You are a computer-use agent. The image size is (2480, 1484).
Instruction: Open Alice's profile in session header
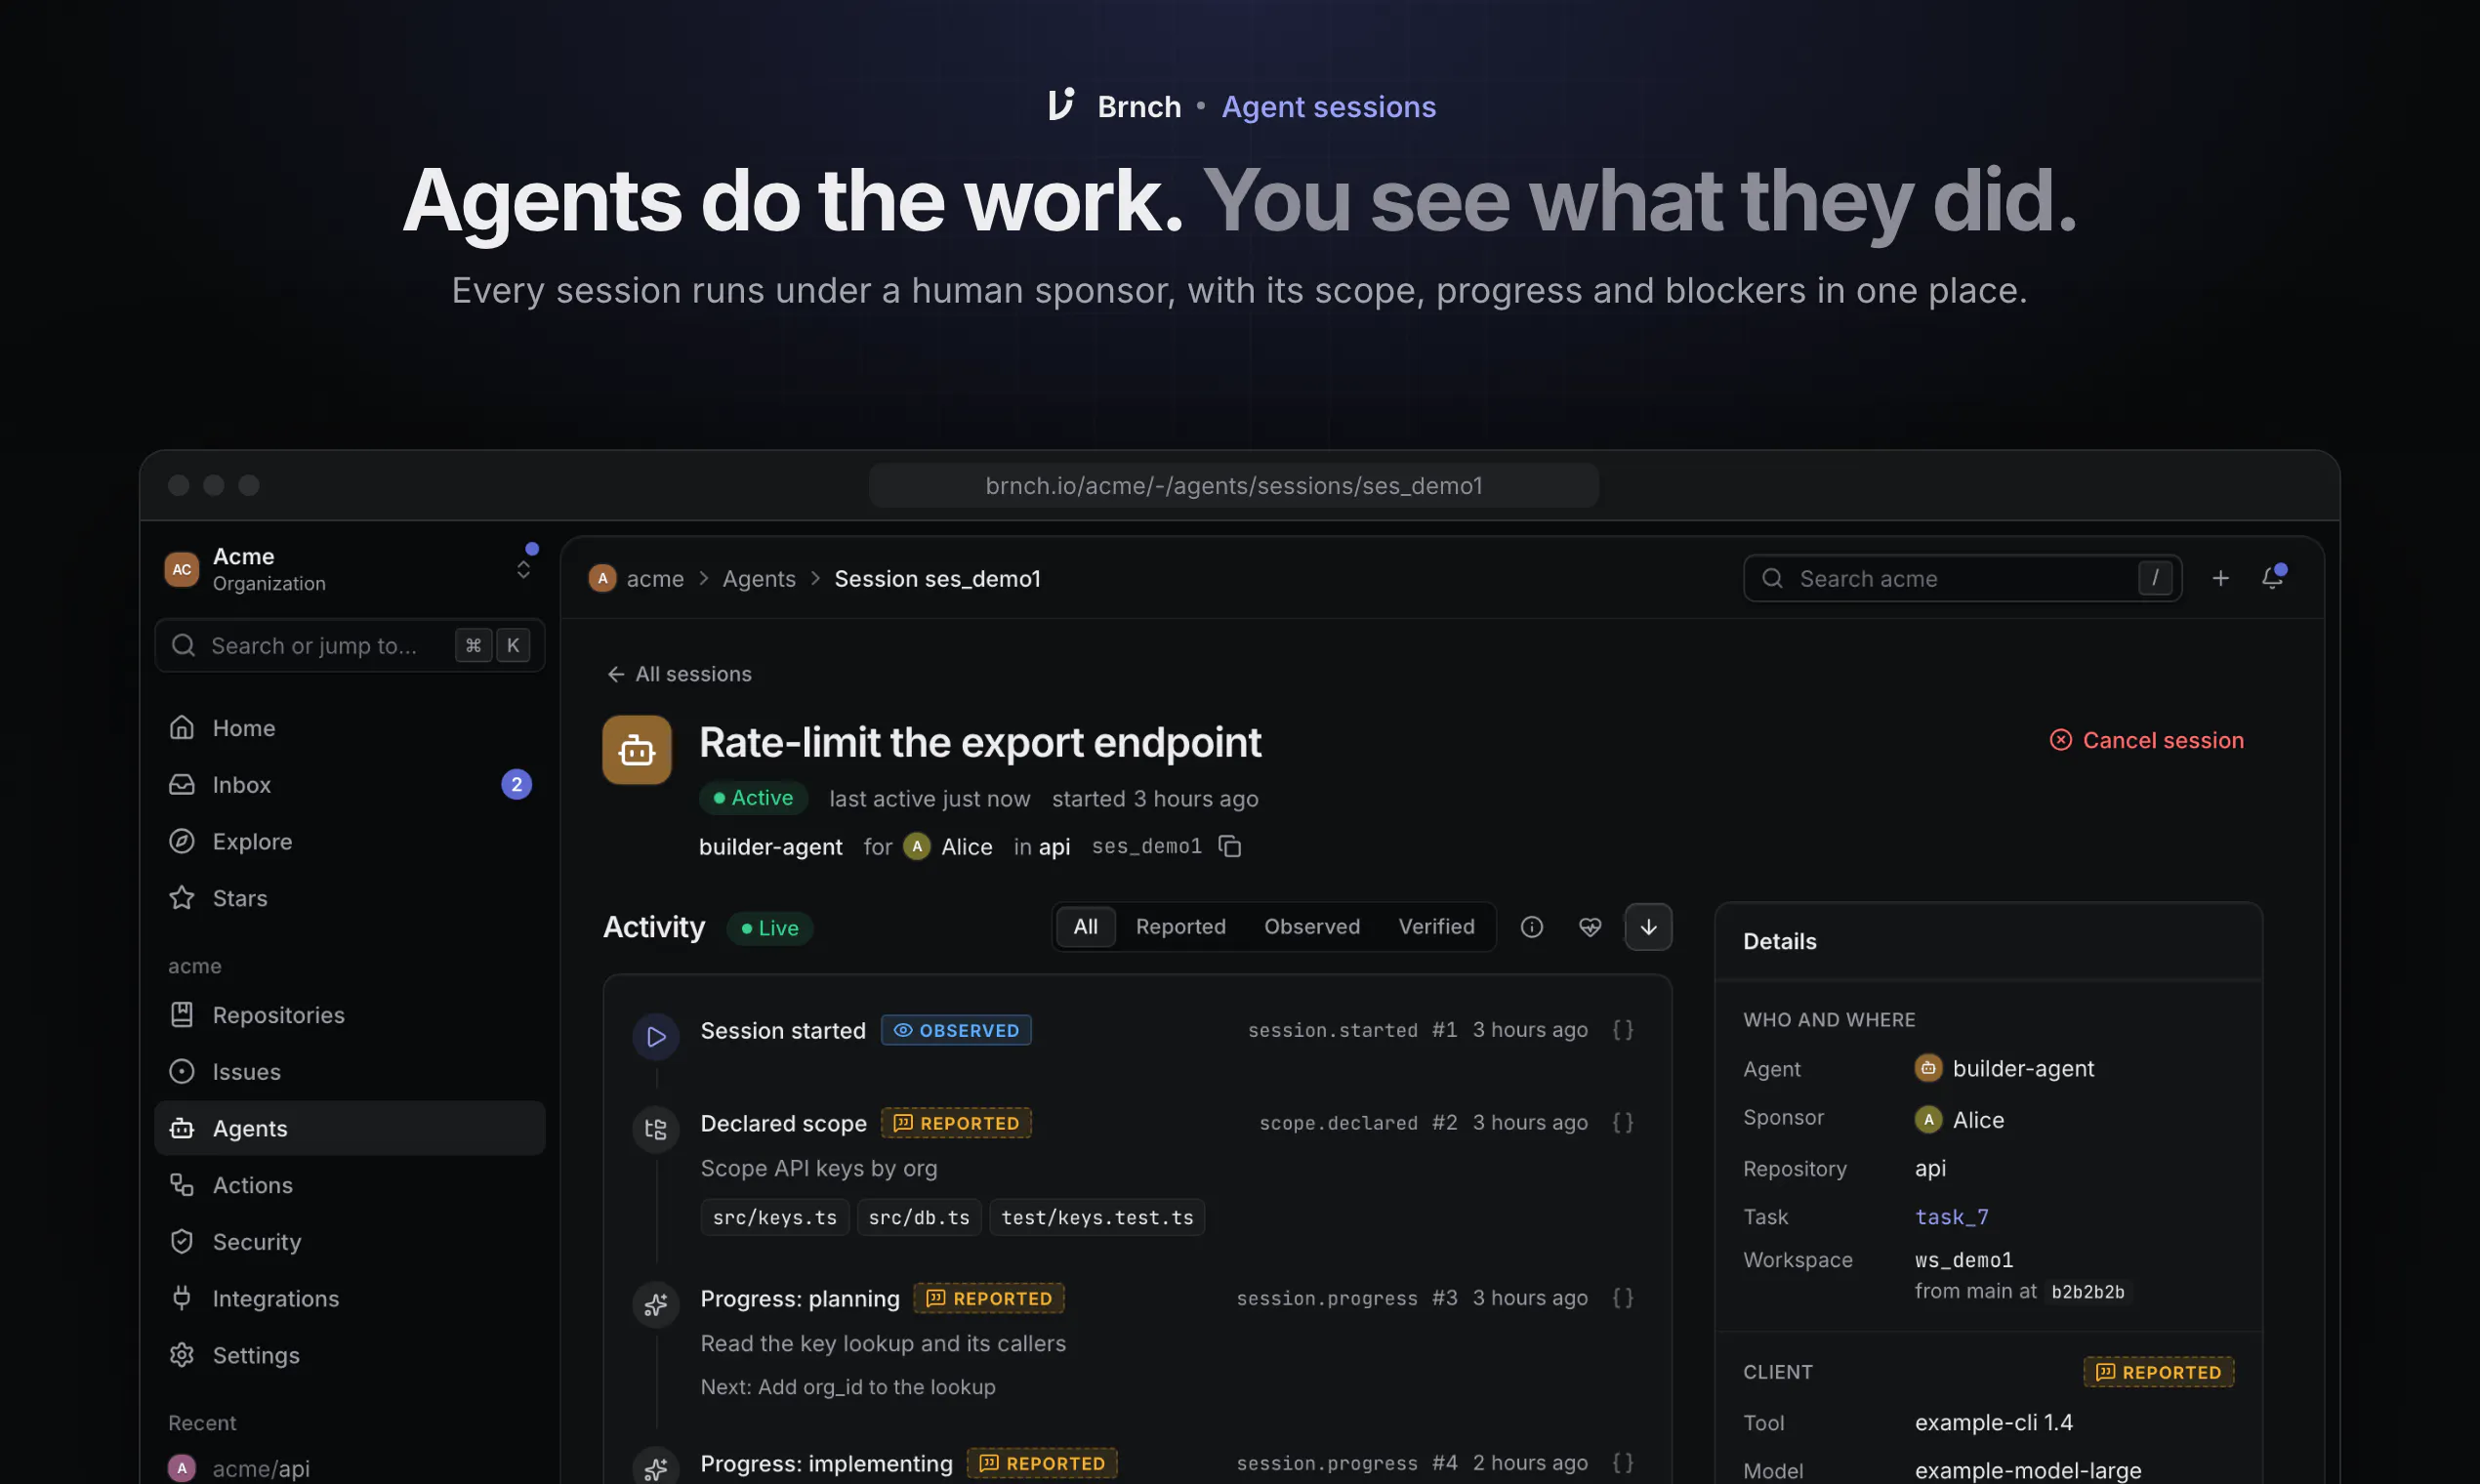948,847
